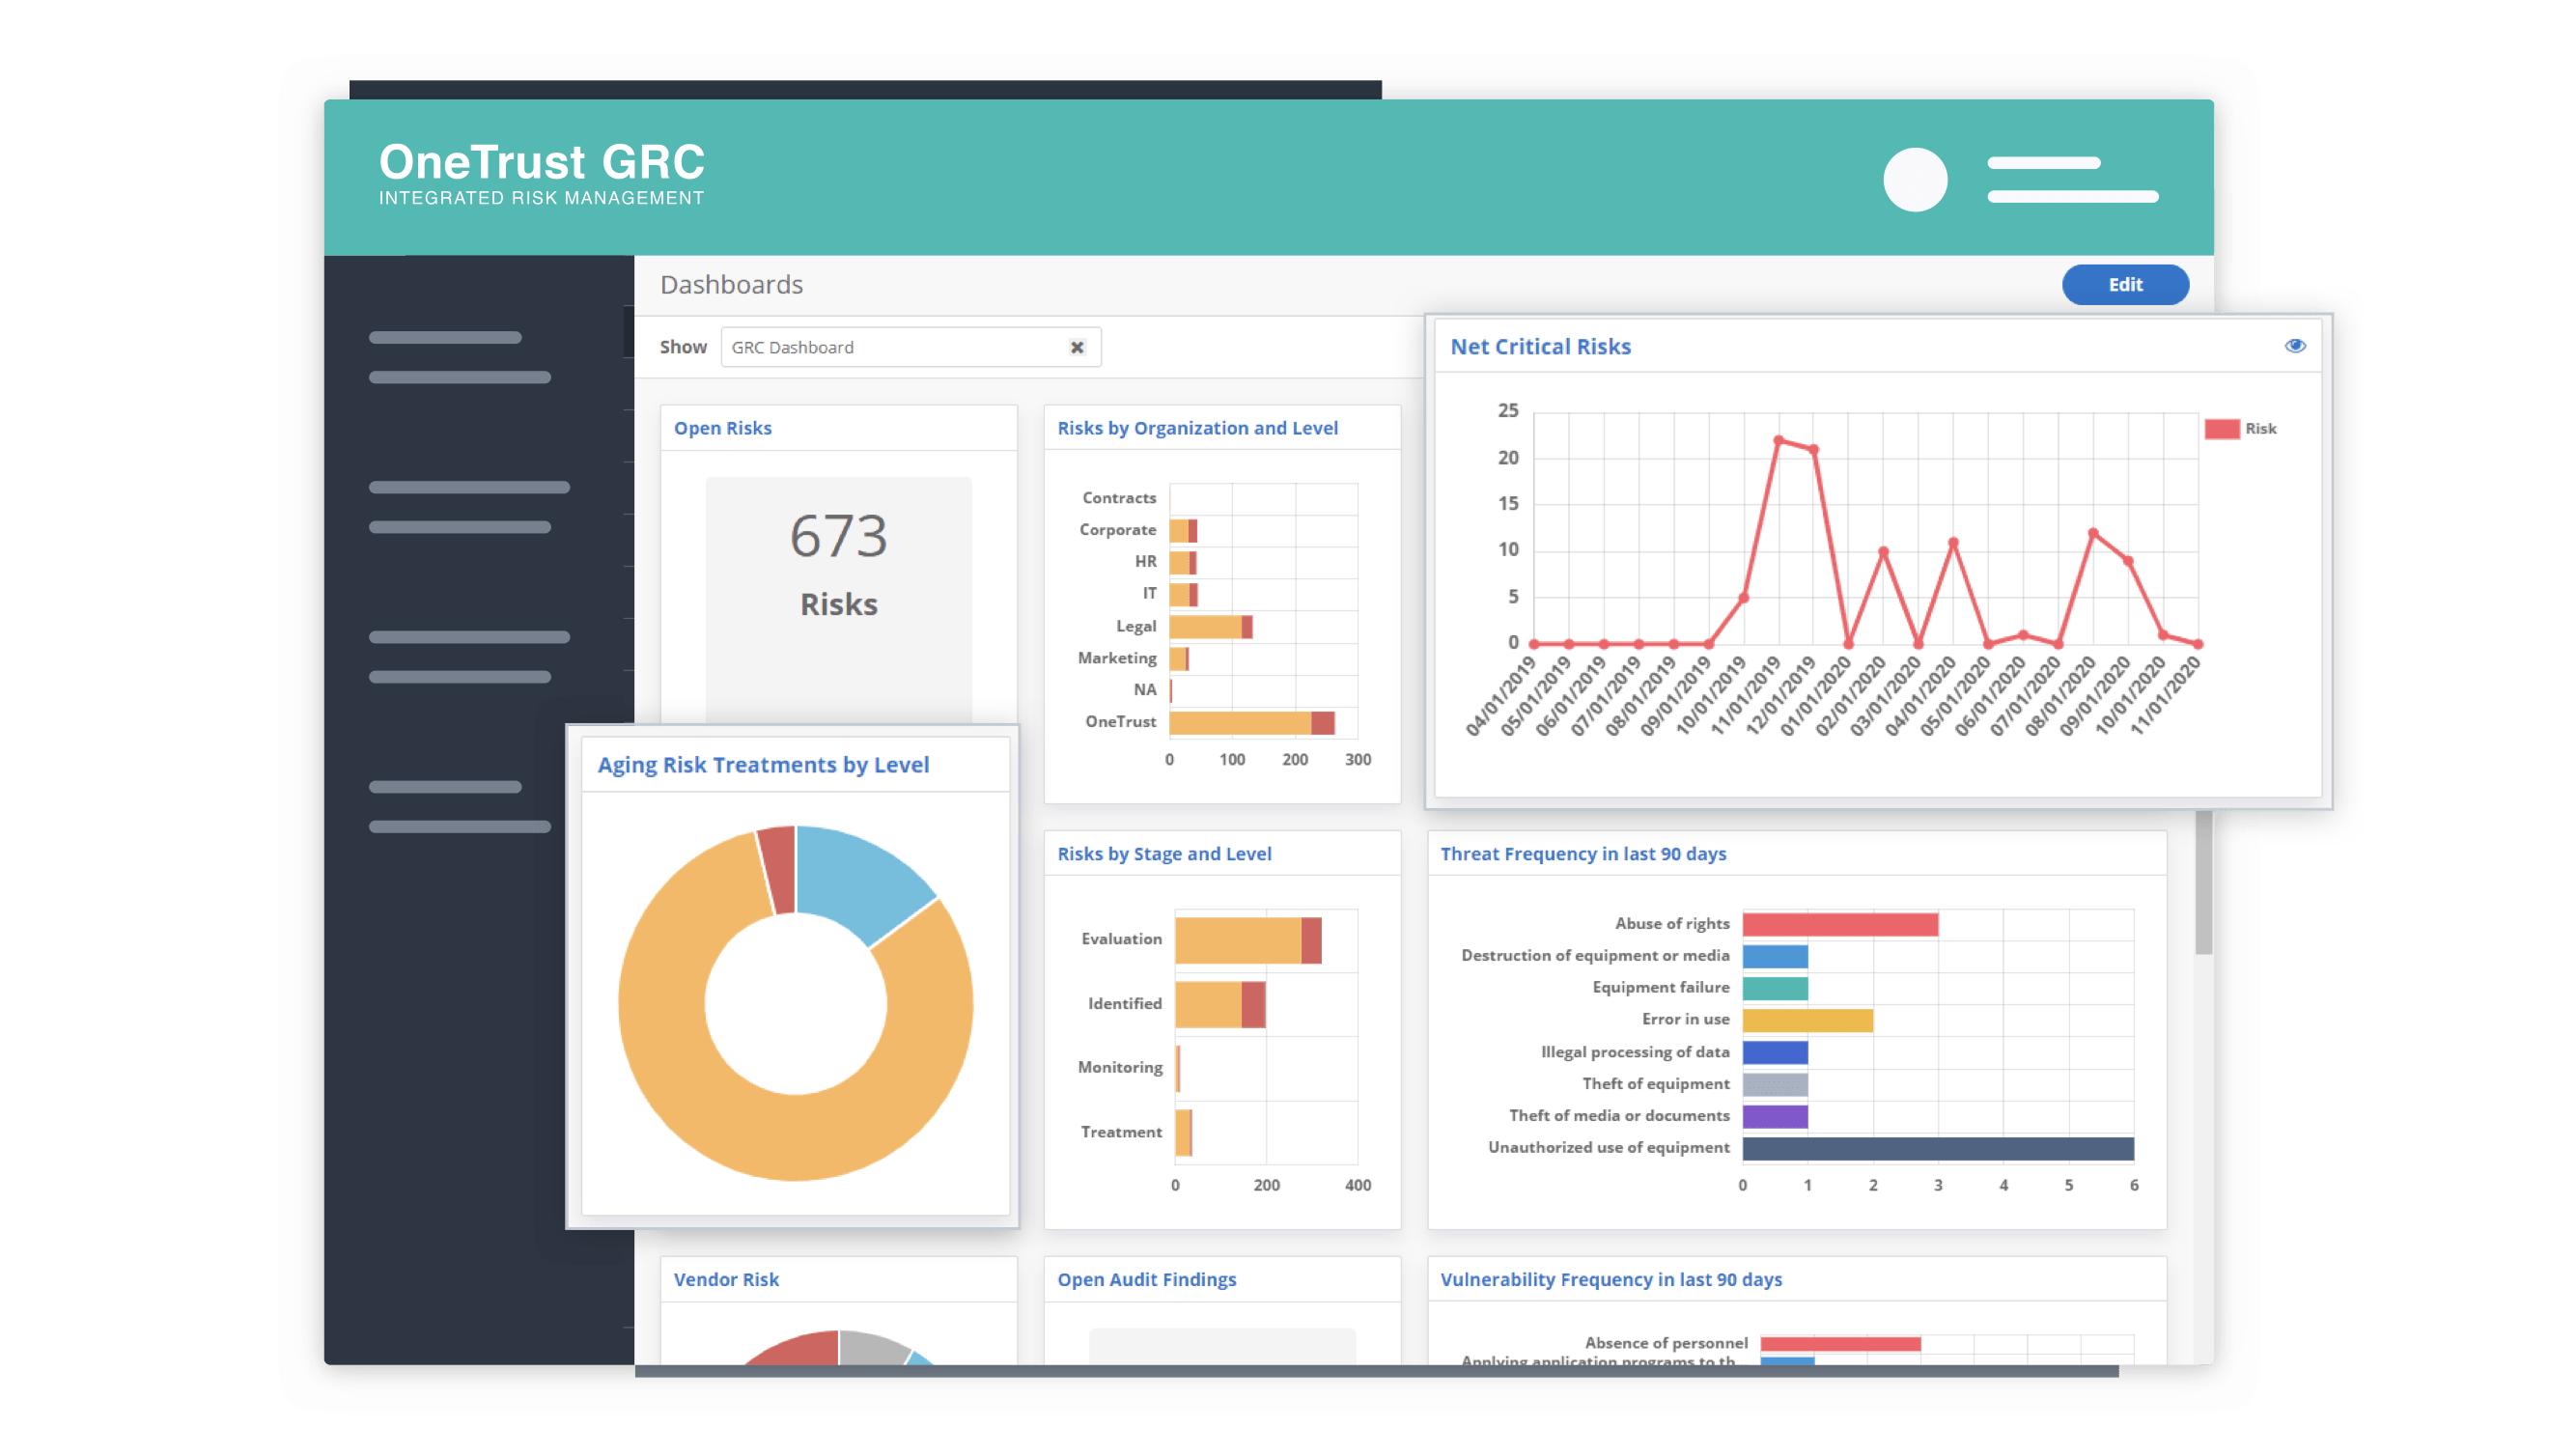Open the Open Audit Findings title
2549x1456 pixels.
tap(1146, 1279)
